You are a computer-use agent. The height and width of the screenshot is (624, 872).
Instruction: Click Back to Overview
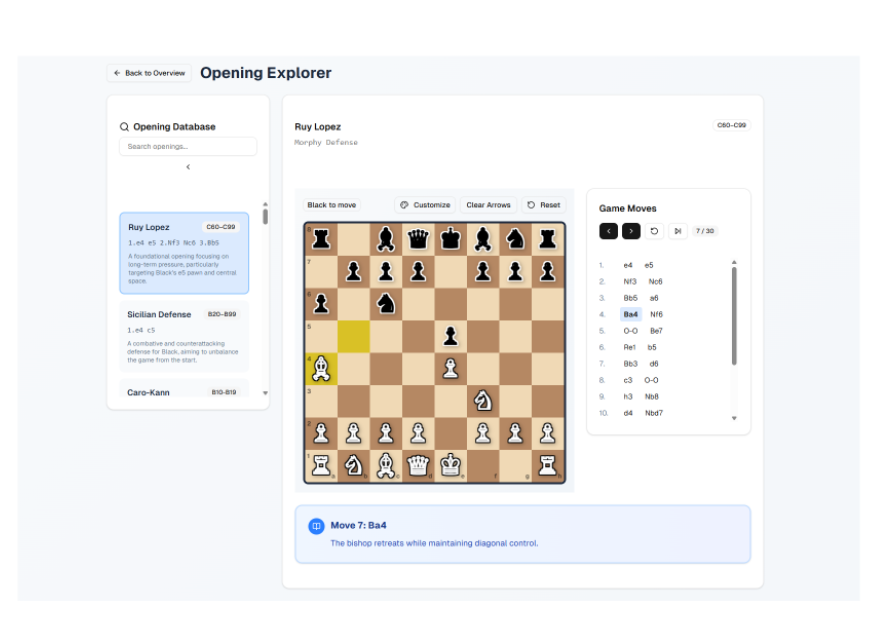(149, 73)
